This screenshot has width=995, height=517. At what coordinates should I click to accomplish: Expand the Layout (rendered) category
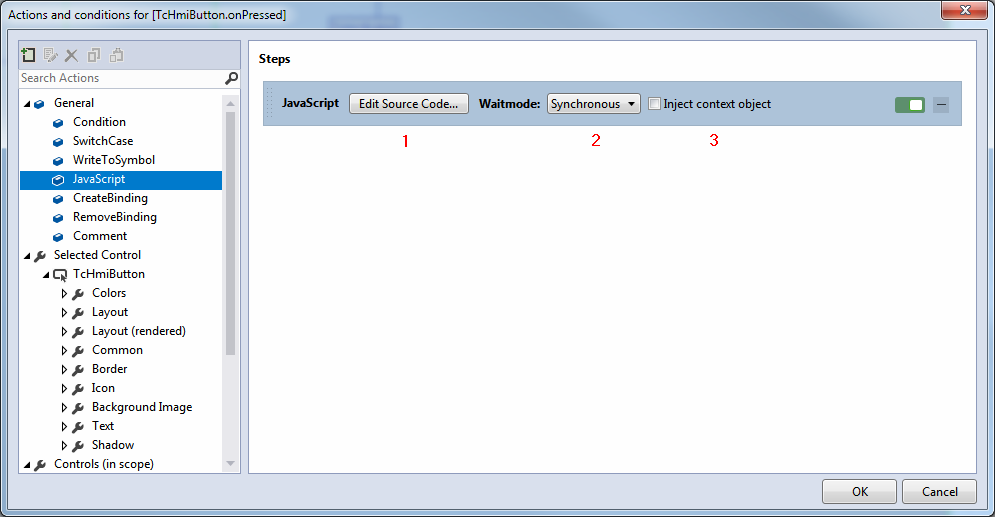click(x=64, y=332)
